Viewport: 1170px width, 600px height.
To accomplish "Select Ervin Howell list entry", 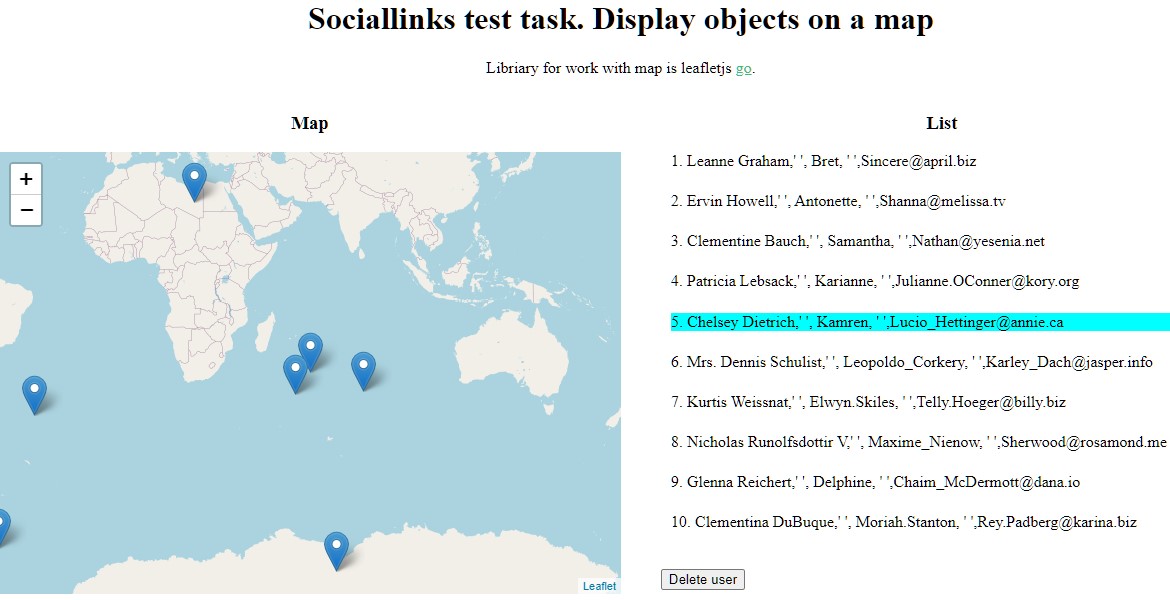I will click(838, 201).
